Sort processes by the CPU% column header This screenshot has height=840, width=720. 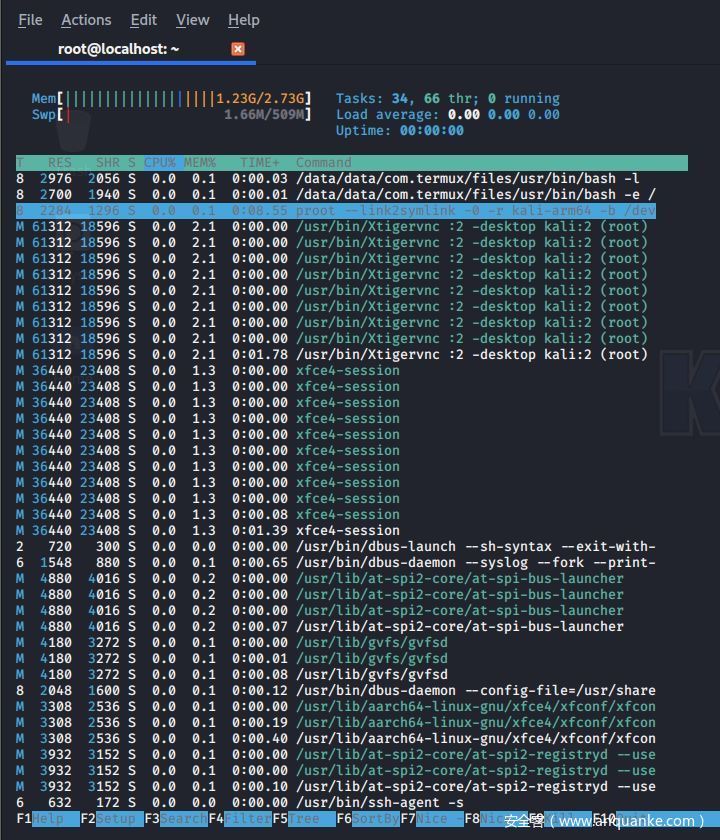coord(159,162)
